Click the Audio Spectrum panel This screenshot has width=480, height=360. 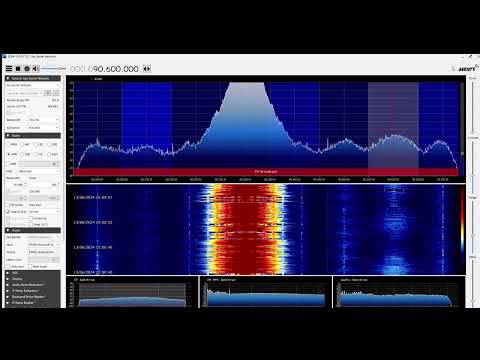point(399,292)
